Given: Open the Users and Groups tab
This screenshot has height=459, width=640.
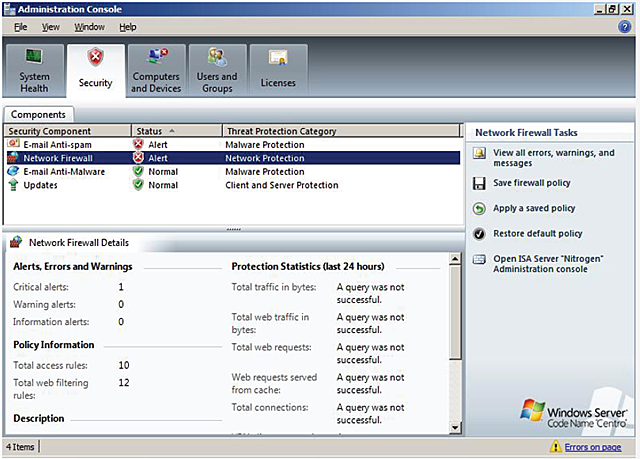Looking at the screenshot, I should (x=217, y=71).
